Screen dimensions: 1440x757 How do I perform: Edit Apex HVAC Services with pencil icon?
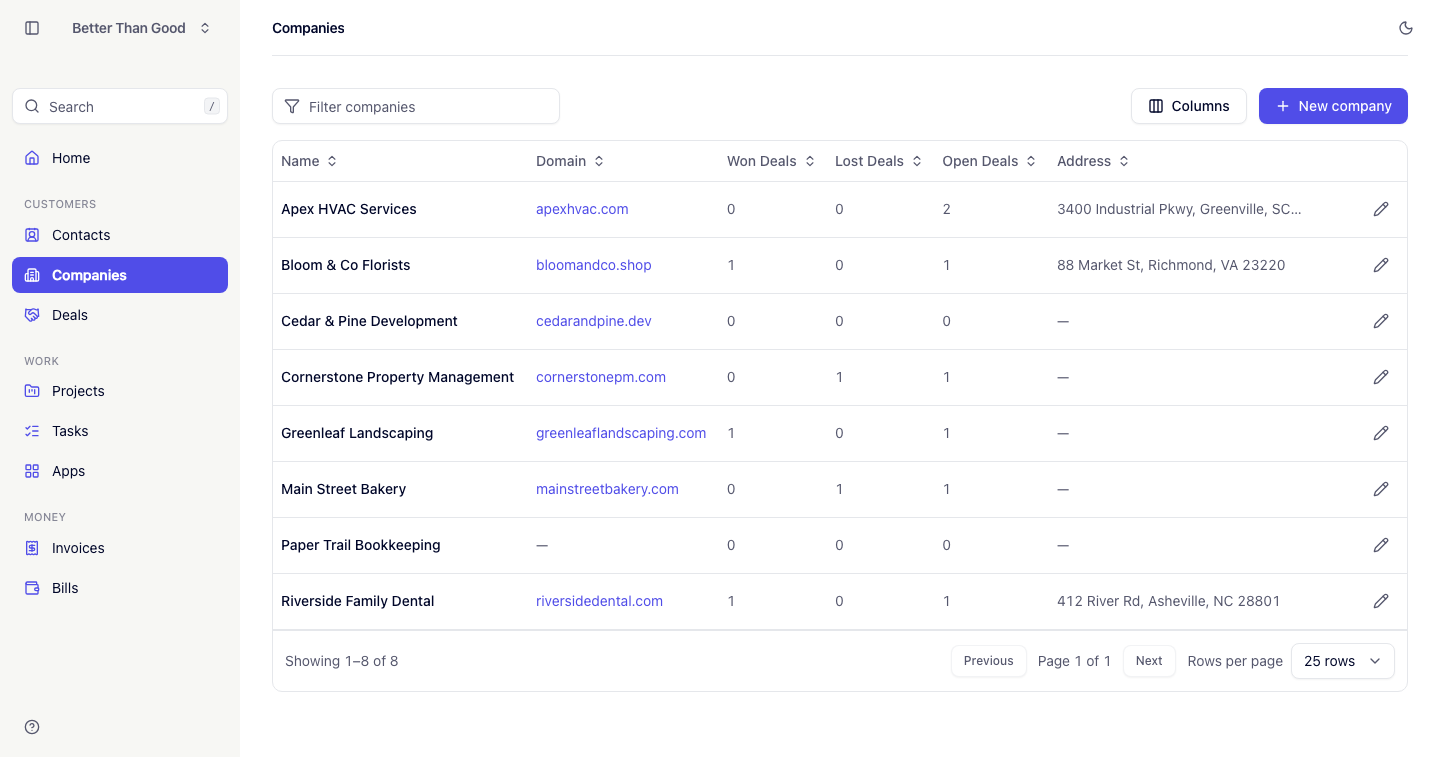pyautogui.click(x=1381, y=209)
